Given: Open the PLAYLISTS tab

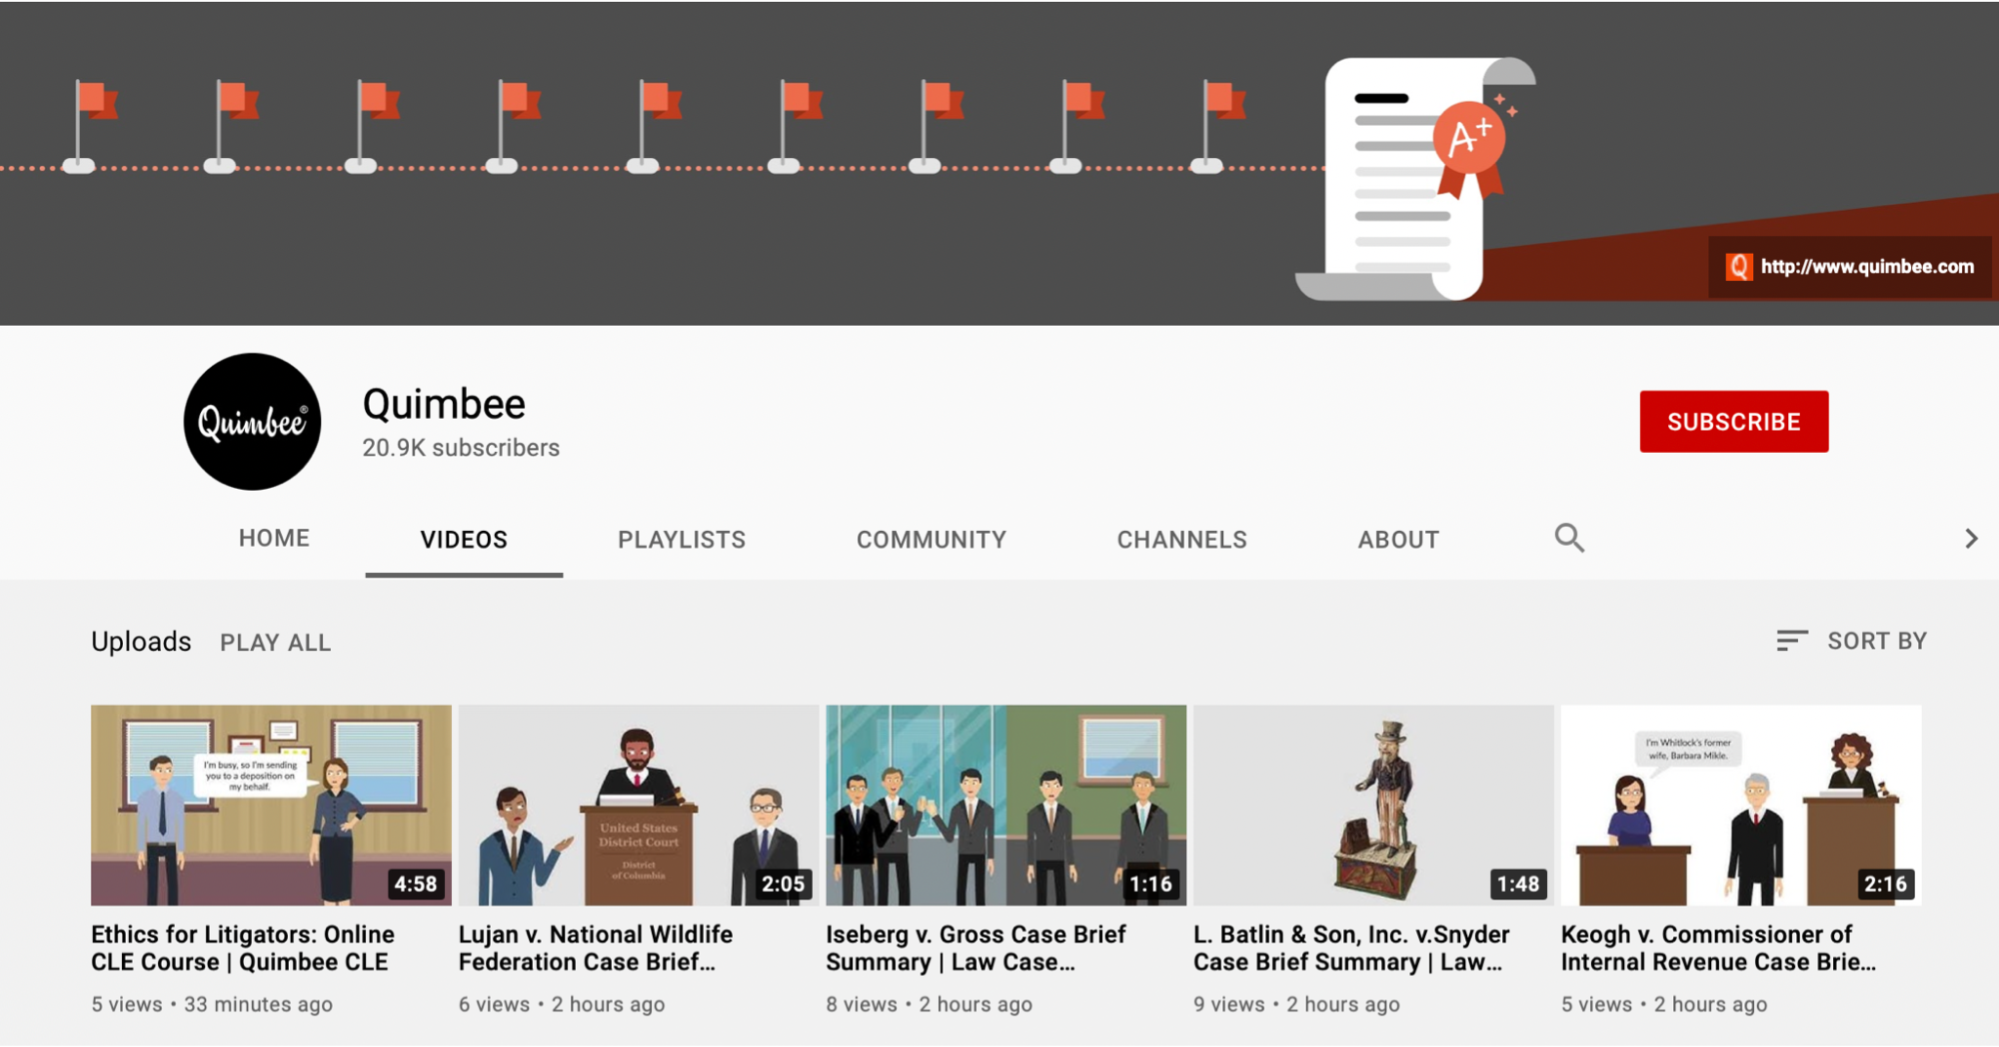Looking at the screenshot, I should click(x=681, y=538).
